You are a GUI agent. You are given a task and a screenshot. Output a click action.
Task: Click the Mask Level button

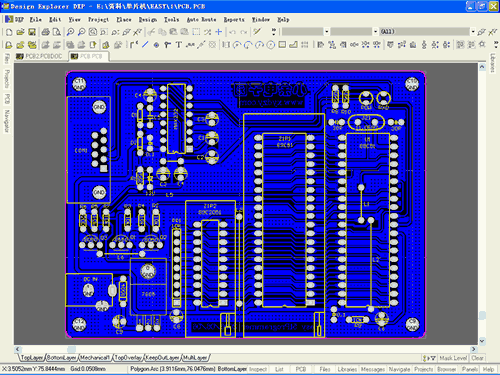click(x=453, y=358)
